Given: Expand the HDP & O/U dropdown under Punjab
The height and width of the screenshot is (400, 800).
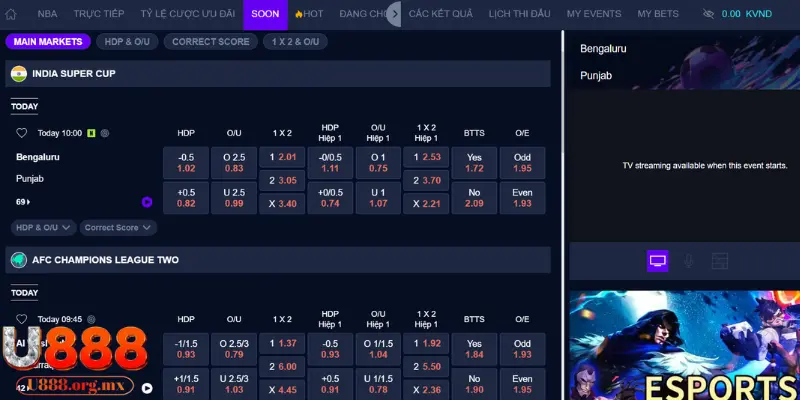Looking at the screenshot, I should pos(43,227).
